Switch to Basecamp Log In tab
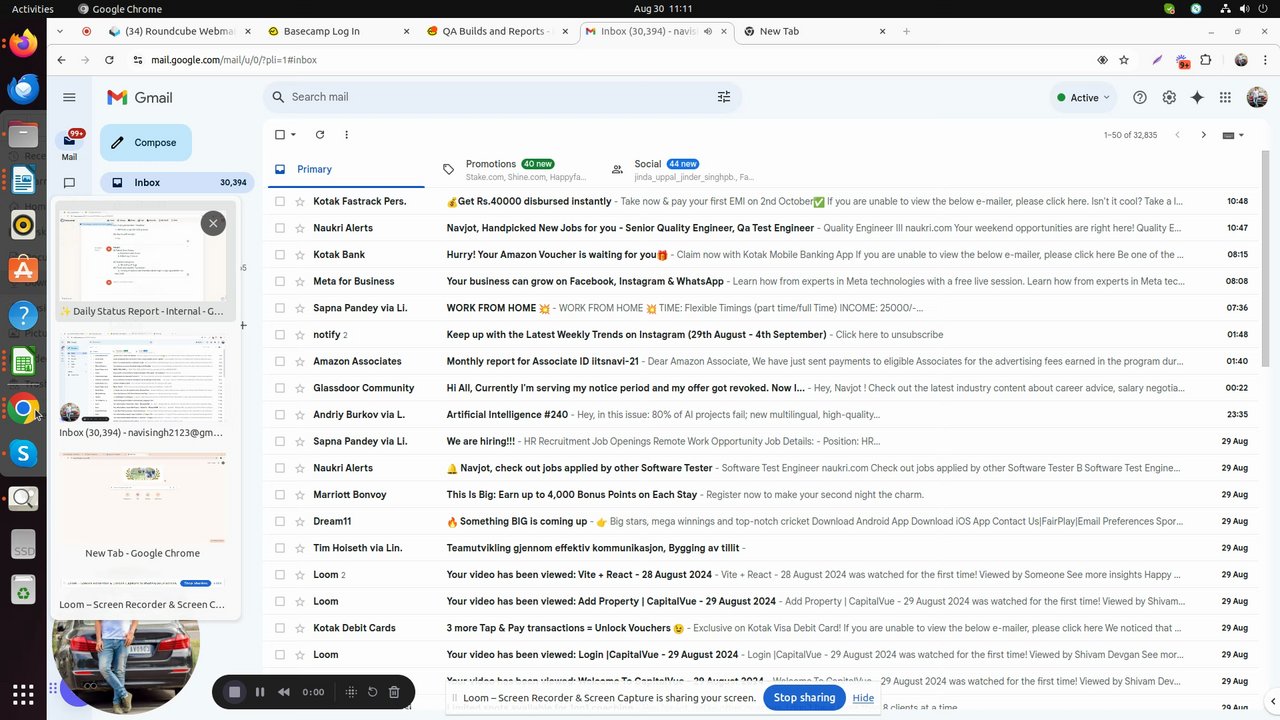The height and width of the screenshot is (720, 1280). click(339, 31)
